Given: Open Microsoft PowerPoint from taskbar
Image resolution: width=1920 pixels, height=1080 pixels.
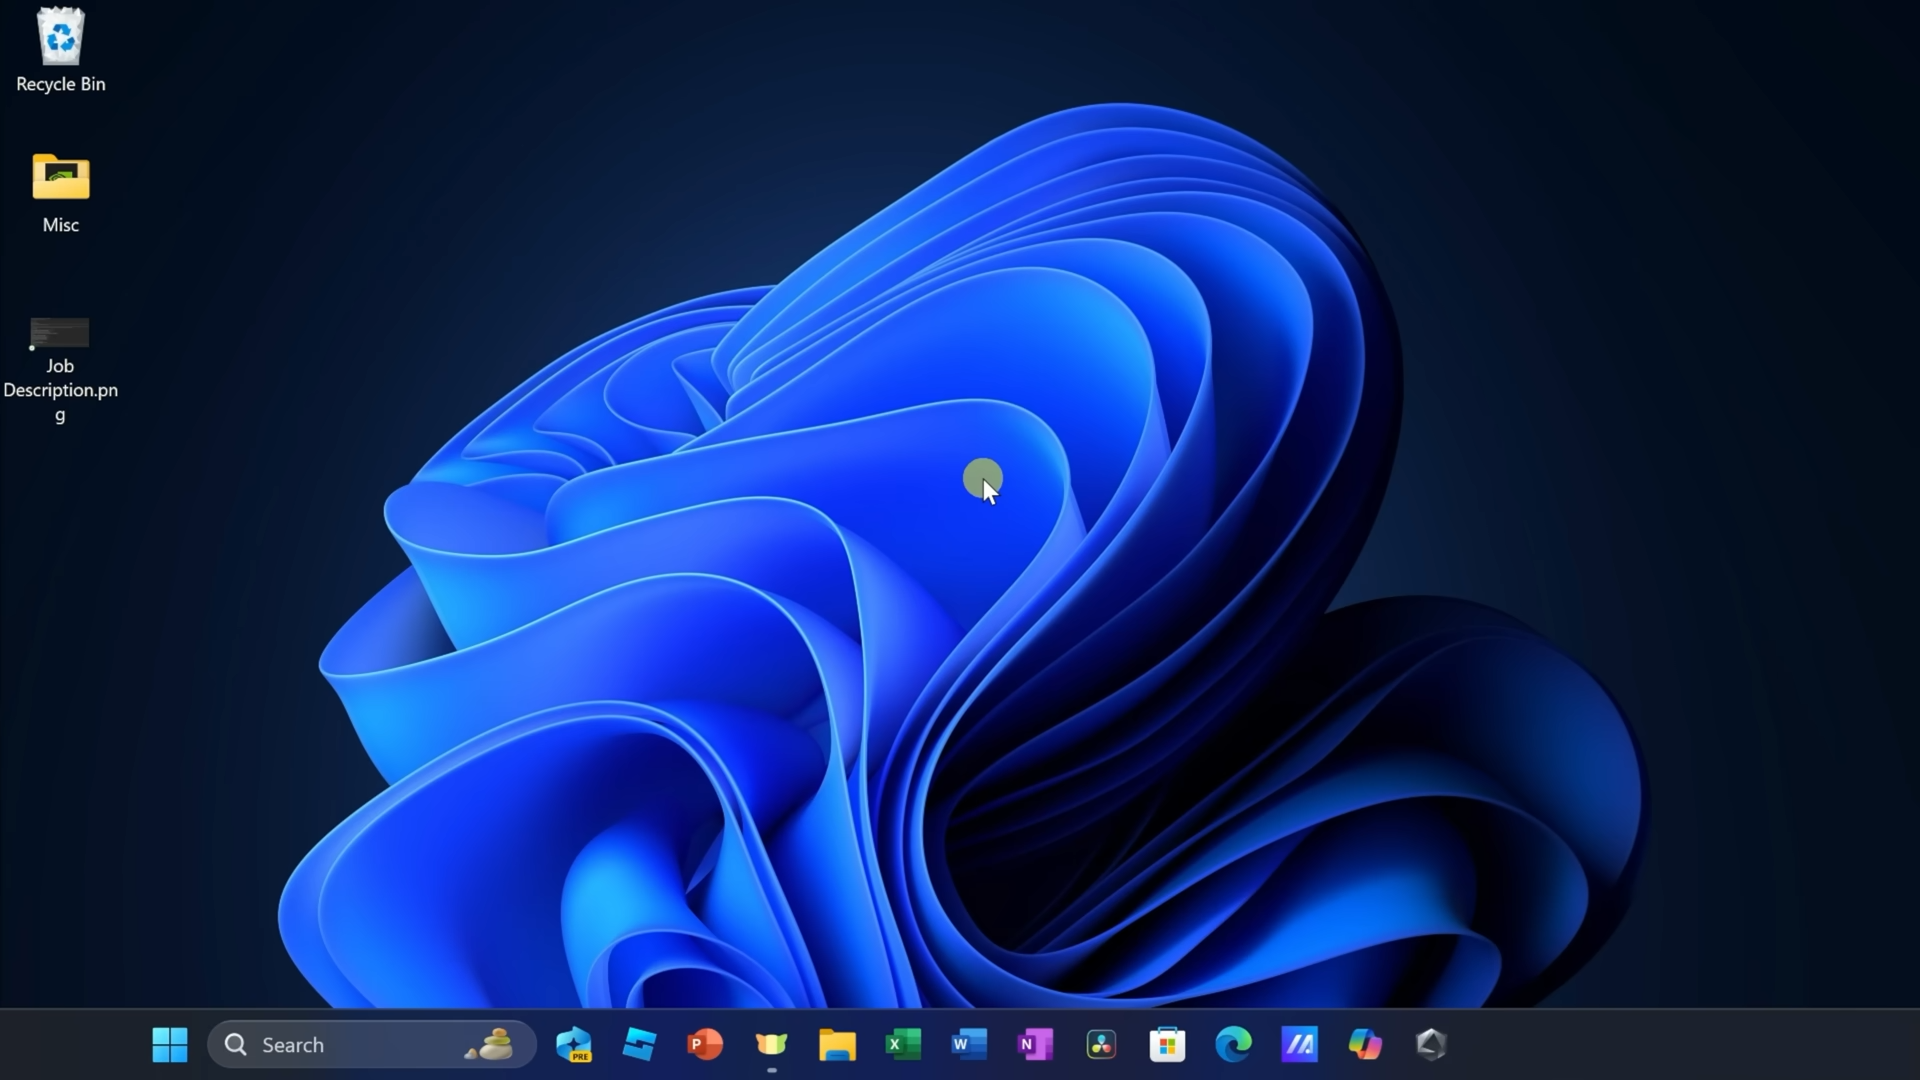Looking at the screenshot, I should click(x=705, y=1044).
